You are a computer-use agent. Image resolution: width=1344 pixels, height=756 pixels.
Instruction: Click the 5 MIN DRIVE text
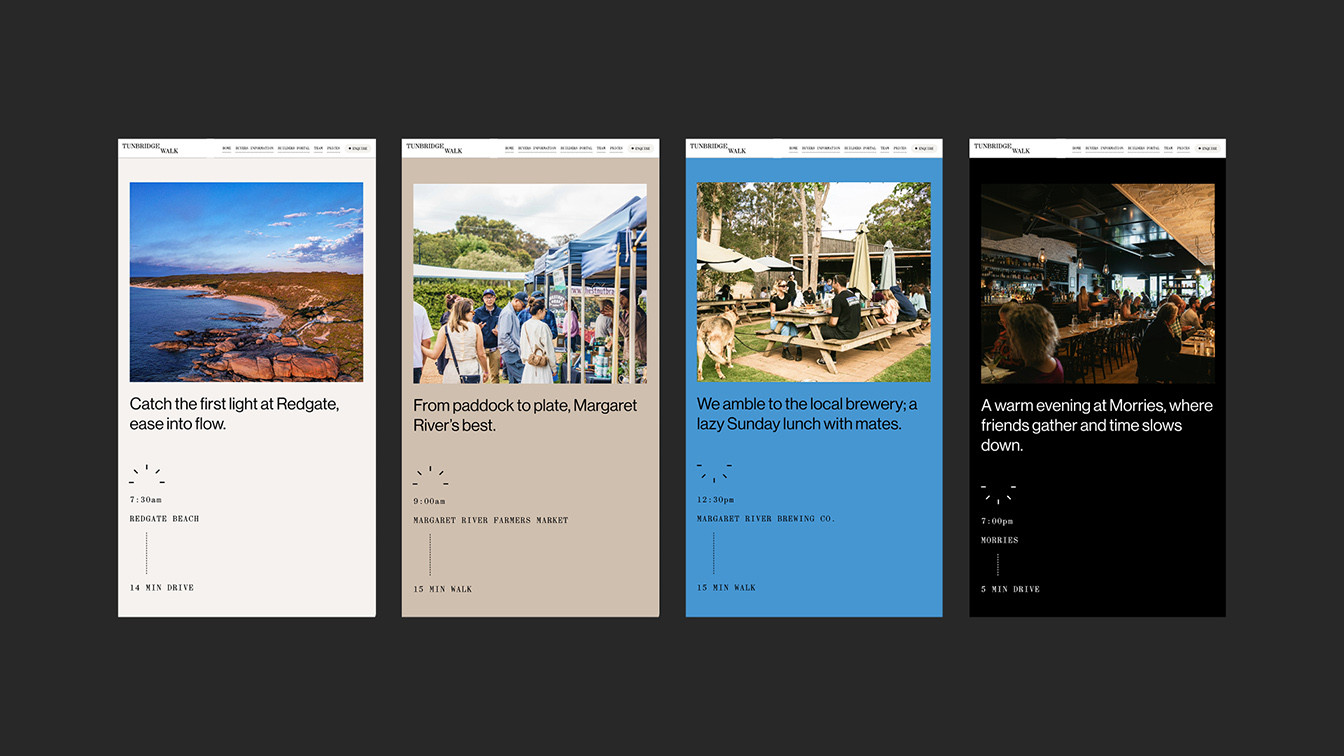tap(1011, 589)
